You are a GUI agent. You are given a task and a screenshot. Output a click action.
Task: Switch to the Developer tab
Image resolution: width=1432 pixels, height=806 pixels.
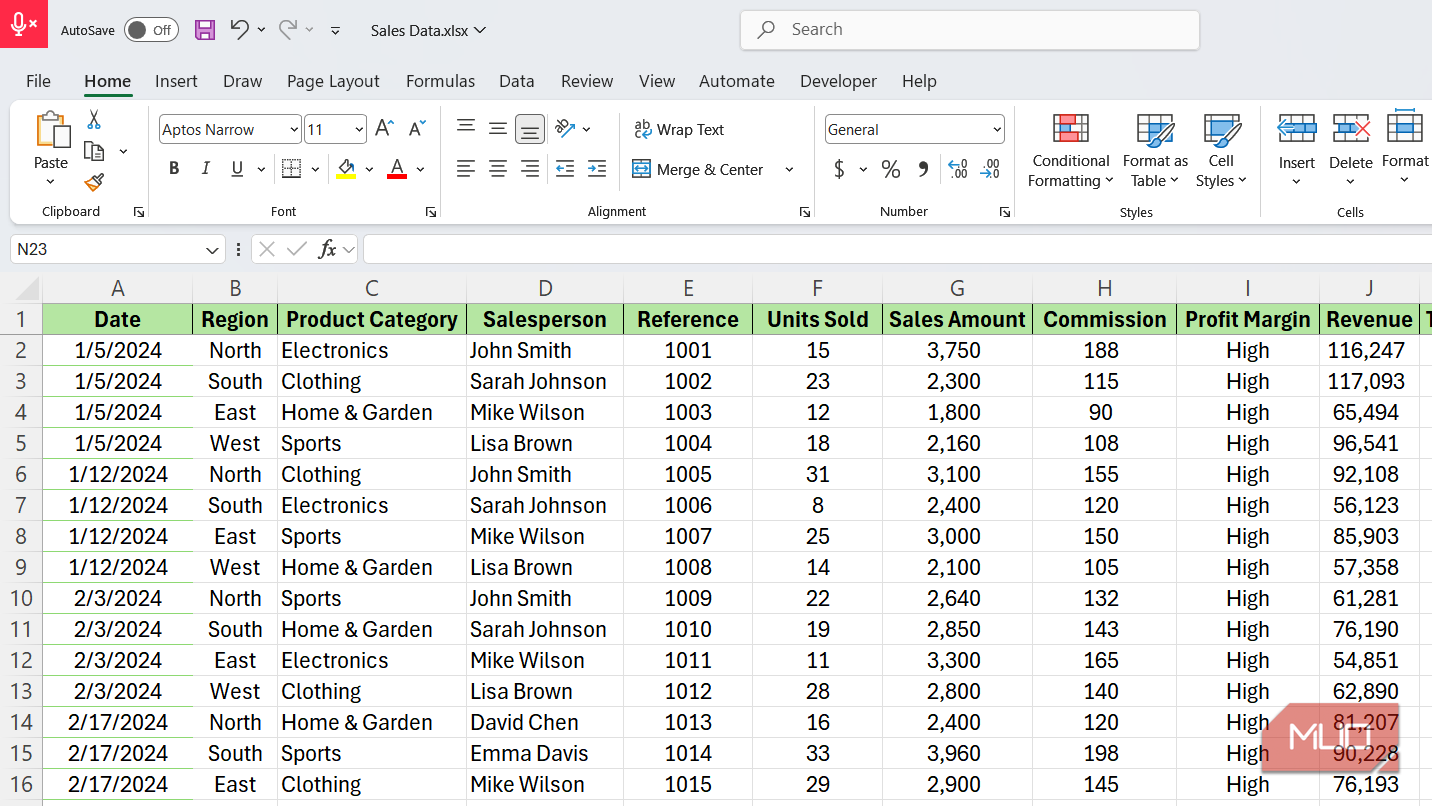[x=838, y=81]
